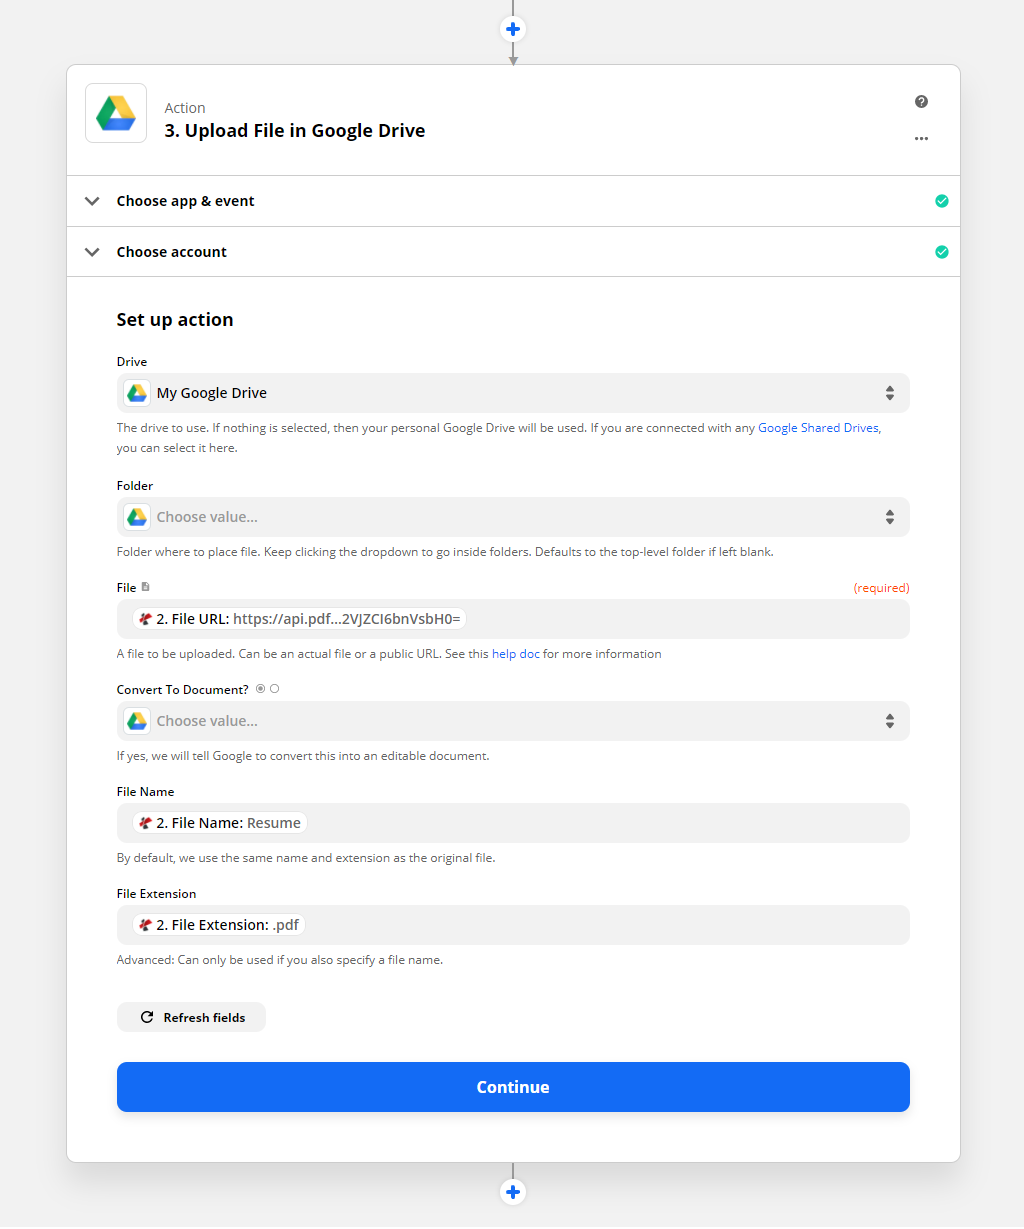
Task: Open the help question mark icon
Action: [x=921, y=101]
